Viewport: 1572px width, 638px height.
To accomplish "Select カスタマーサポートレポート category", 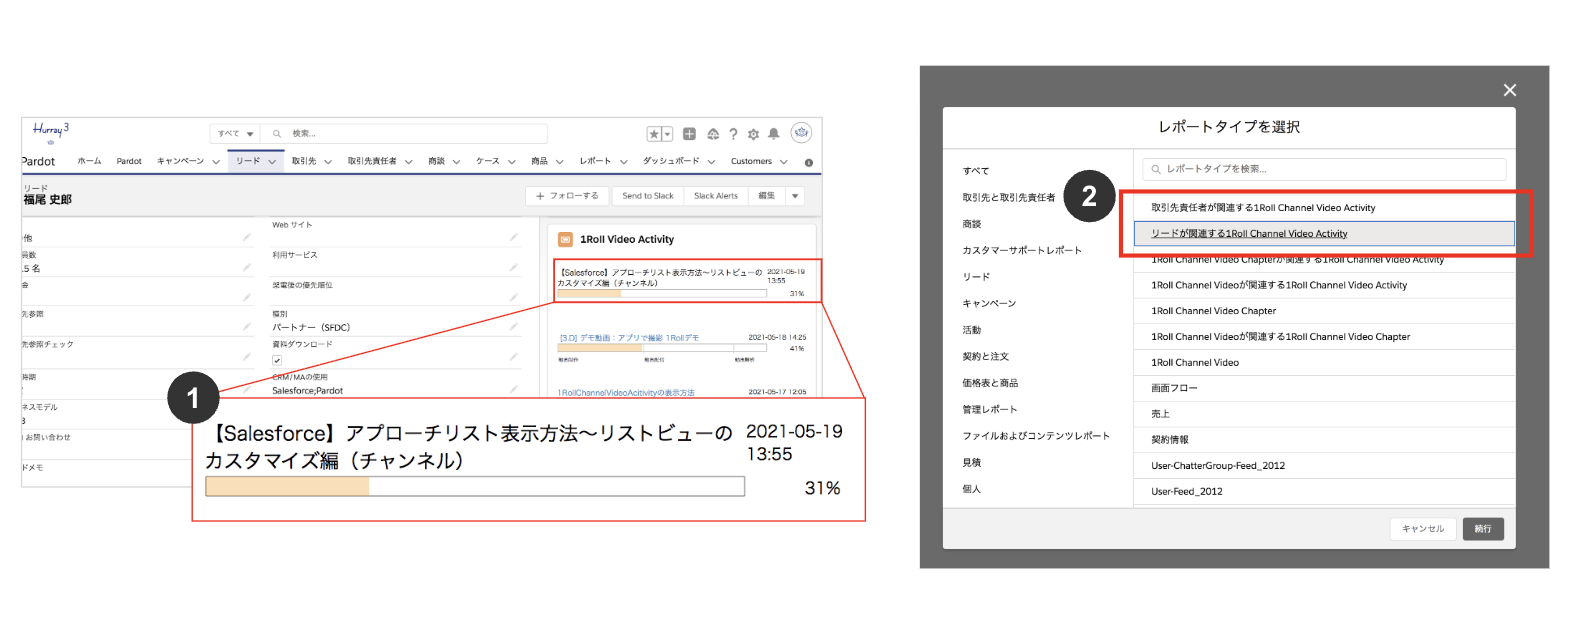I will [1022, 250].
